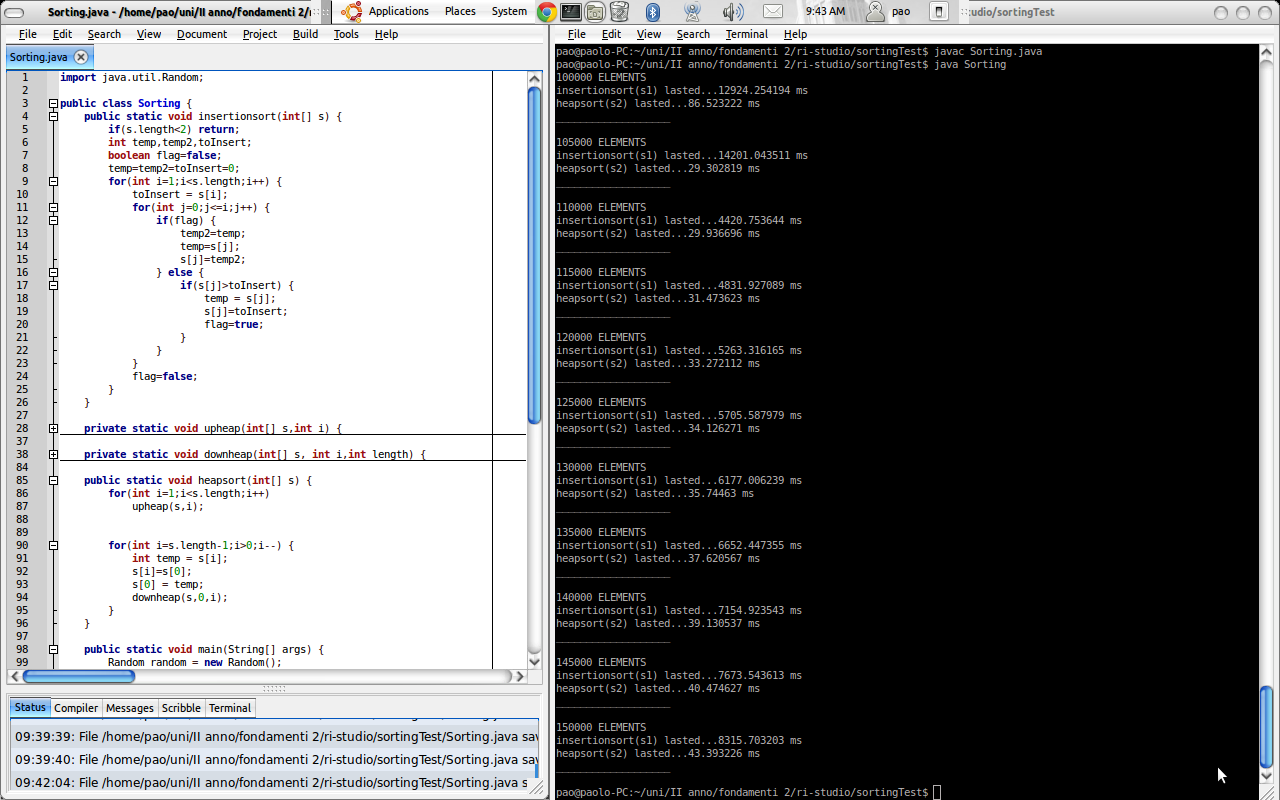Open the Bluetooth indicator

coord(653,12)
